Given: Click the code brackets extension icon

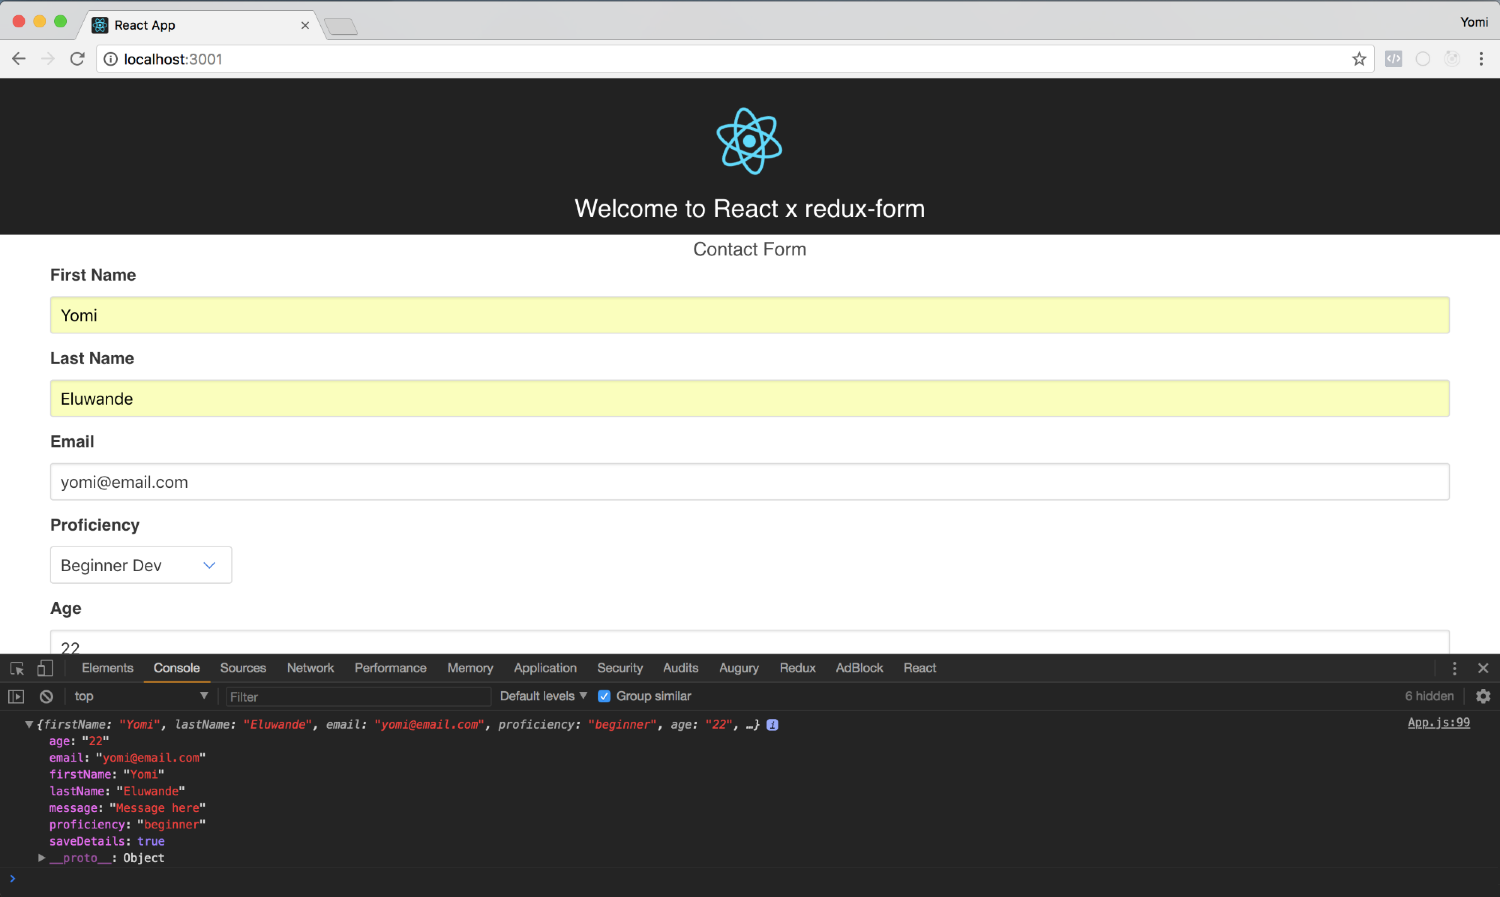Looking at the screenshot, I should click(x=1393, y=59).
